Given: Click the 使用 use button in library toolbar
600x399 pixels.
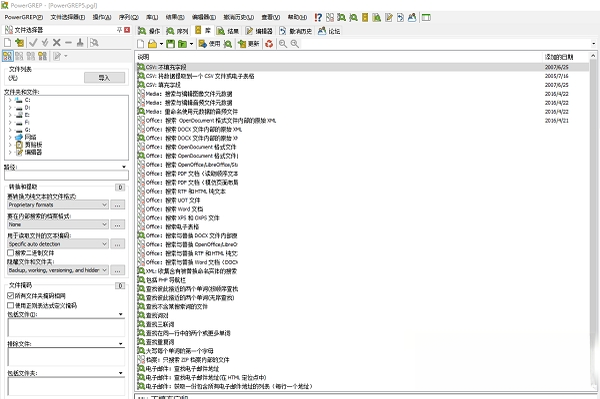Looking at the screenshot, I should [209, 44].
